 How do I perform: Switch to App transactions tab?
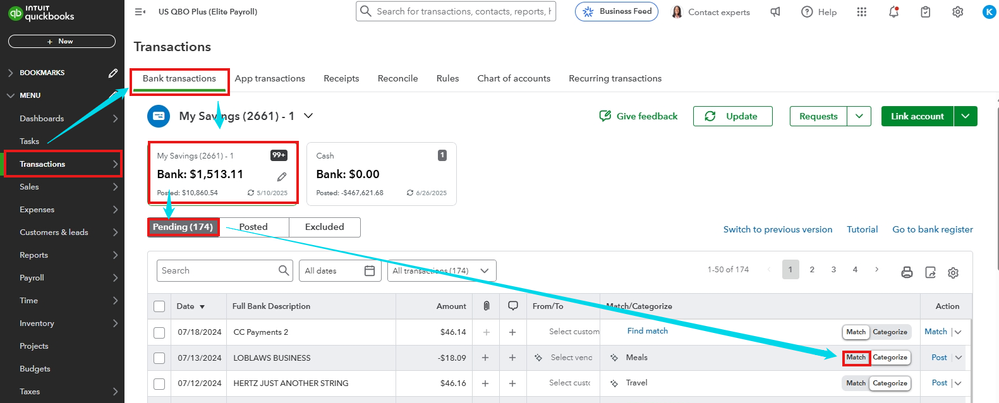point(270,79)
